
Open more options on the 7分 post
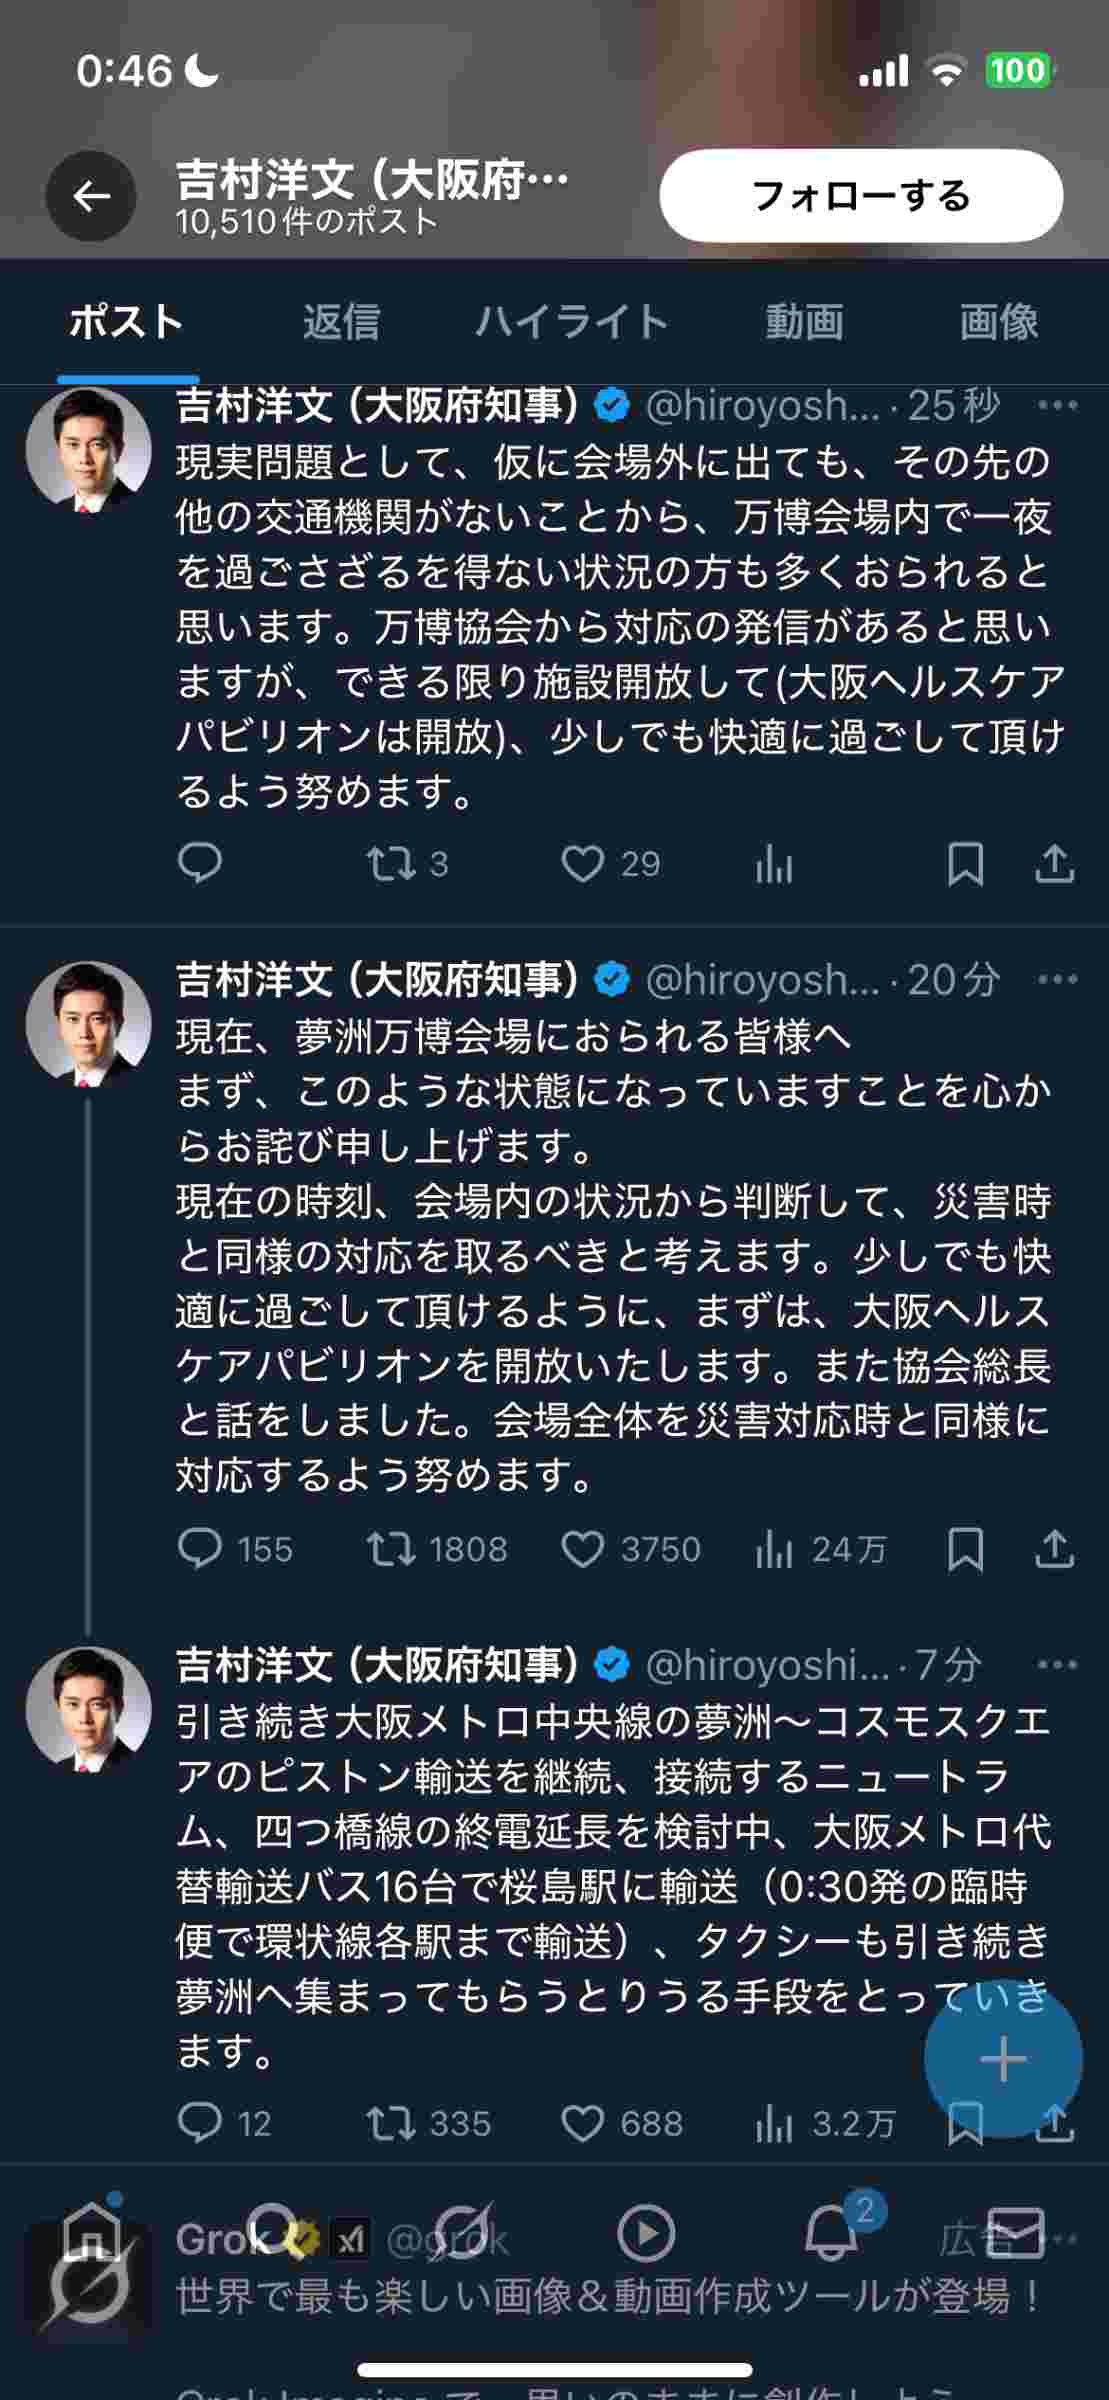pos(1057,1664)
